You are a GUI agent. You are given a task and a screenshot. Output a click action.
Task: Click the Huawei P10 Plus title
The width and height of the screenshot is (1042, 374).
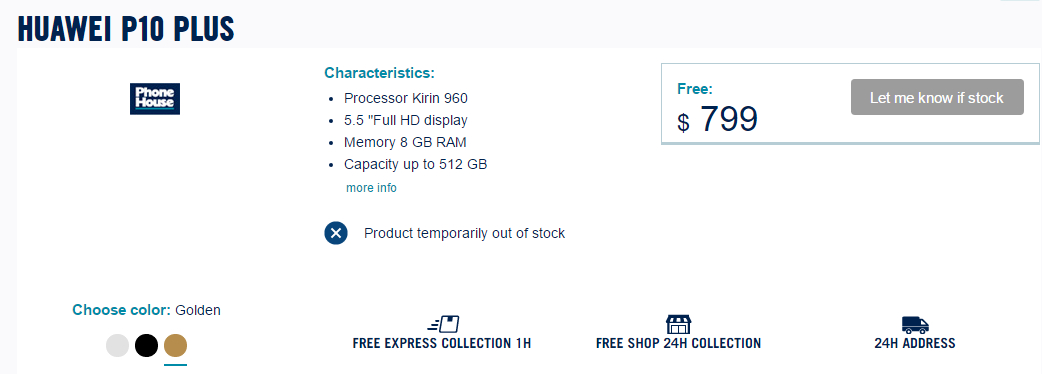(126, 29)
